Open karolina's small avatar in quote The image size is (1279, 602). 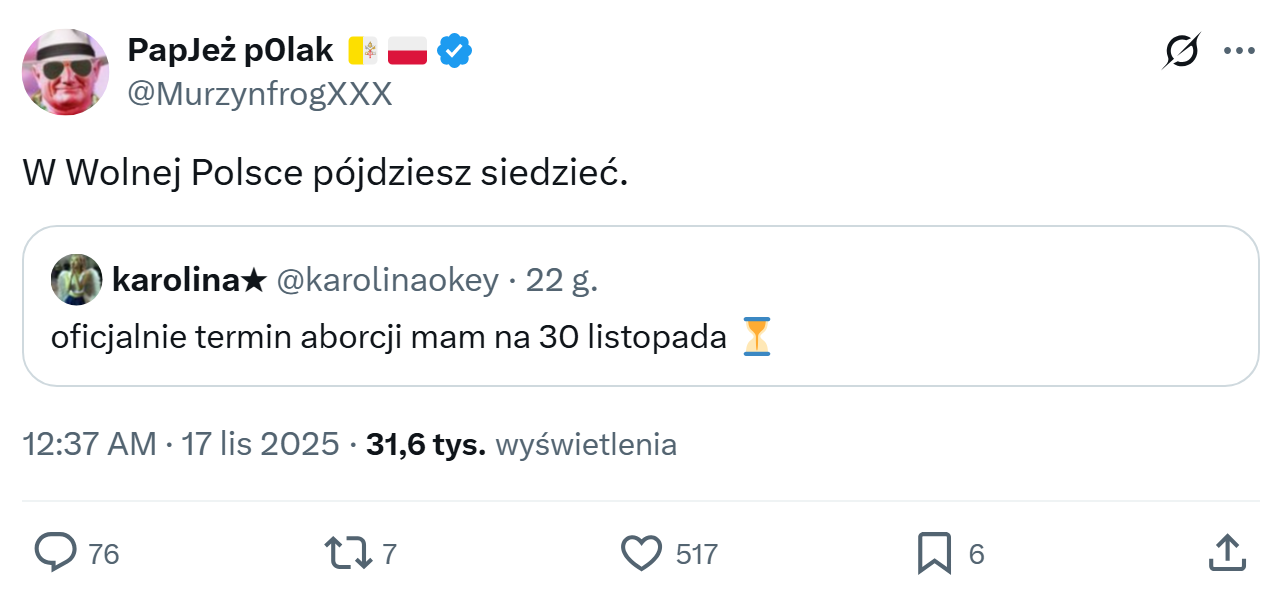coord(77,280)
